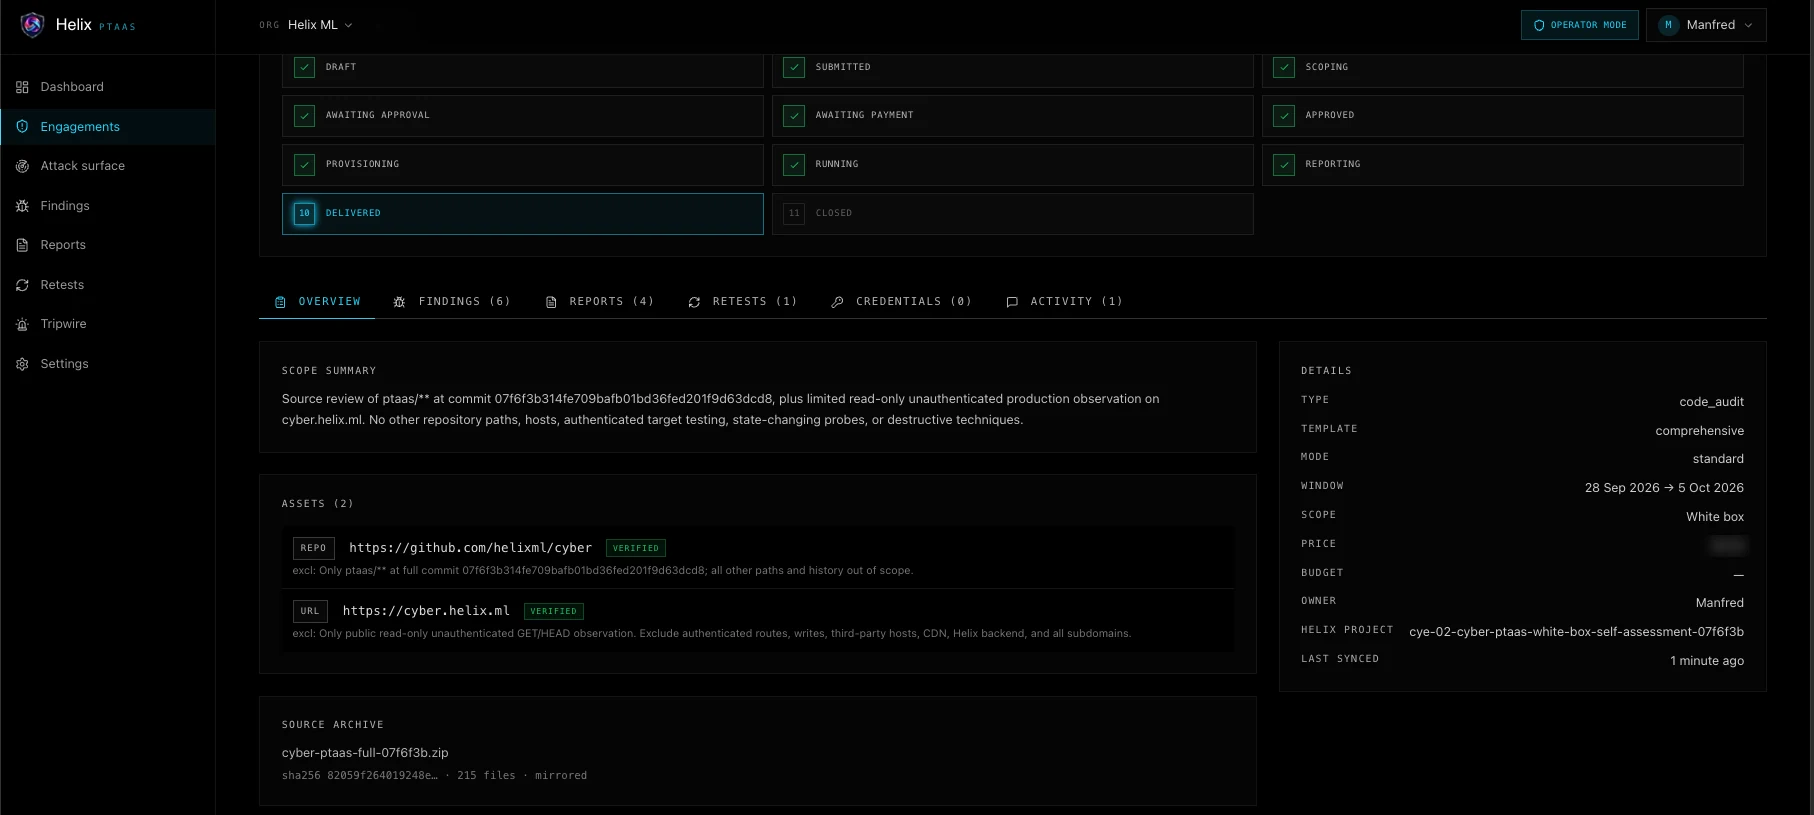Screen dimensions: 1814x815
Task: Switch to the Overview tab
Action: pyautogui.click(x=317, y=301)
